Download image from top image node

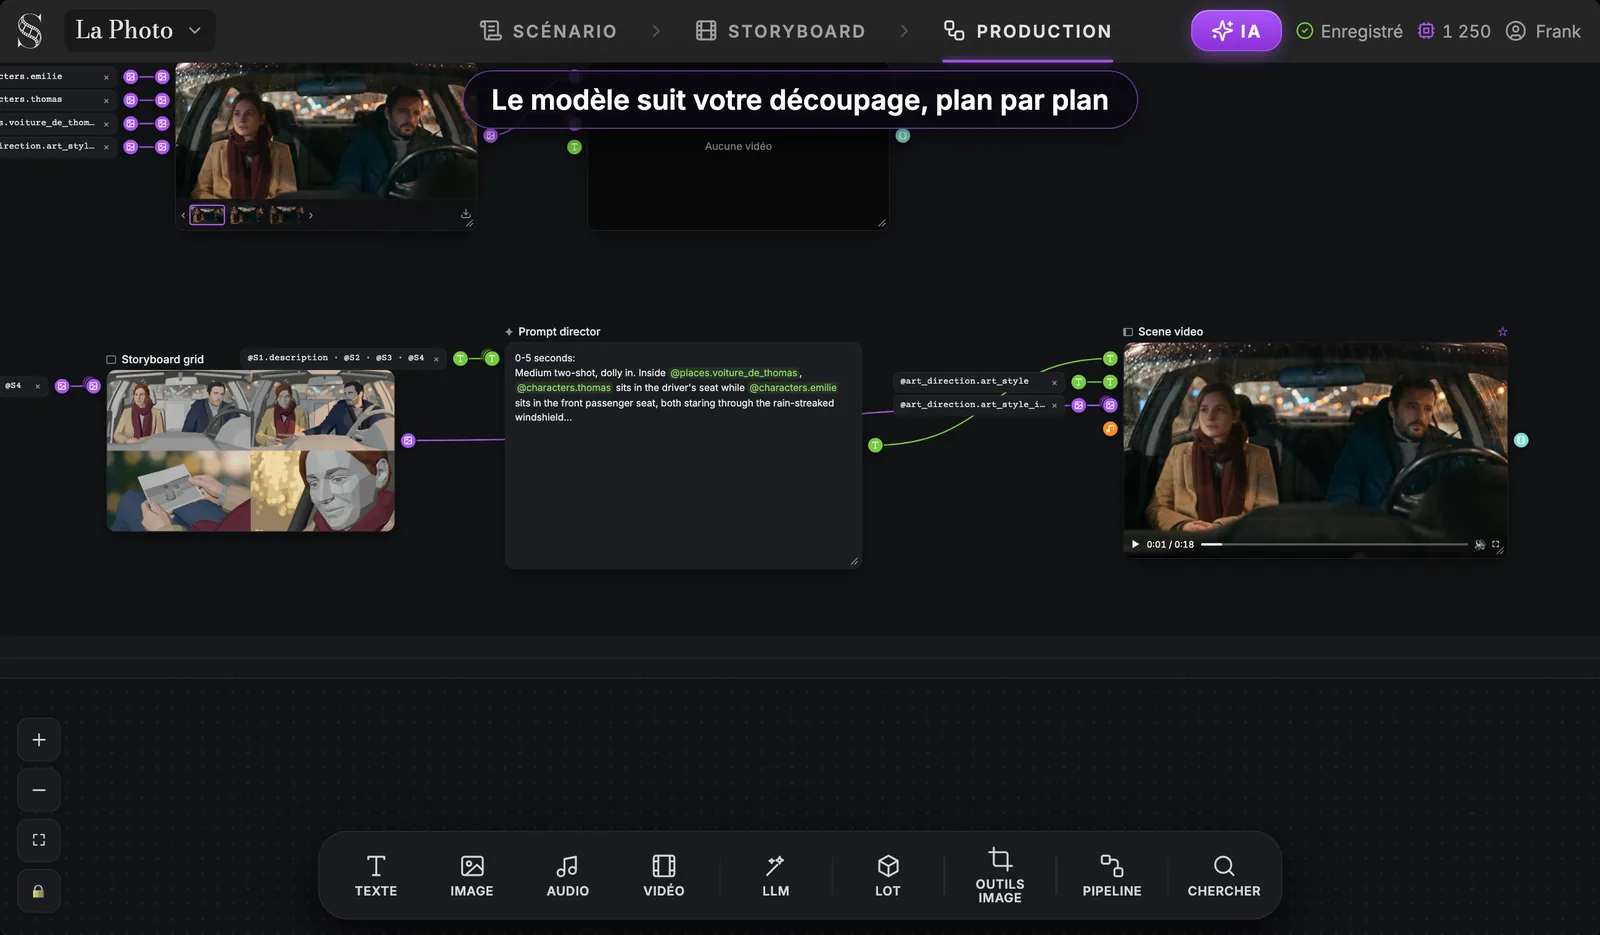coord(465,214)
